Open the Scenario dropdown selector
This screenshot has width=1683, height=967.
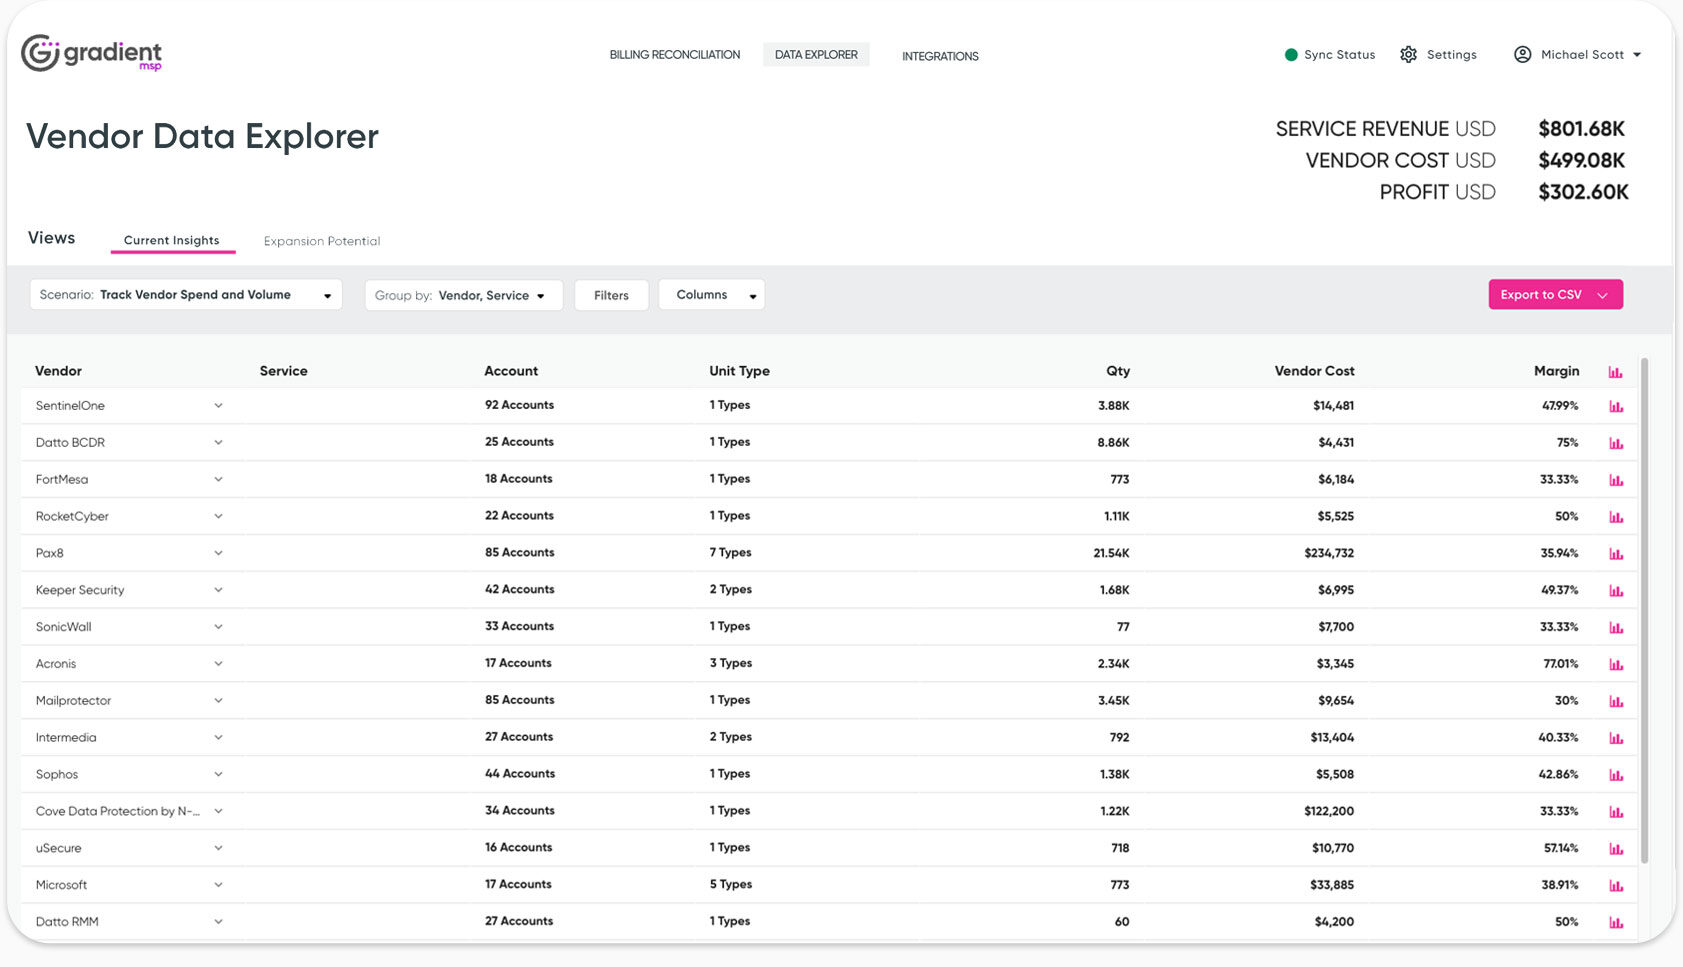tap(186, 295)
